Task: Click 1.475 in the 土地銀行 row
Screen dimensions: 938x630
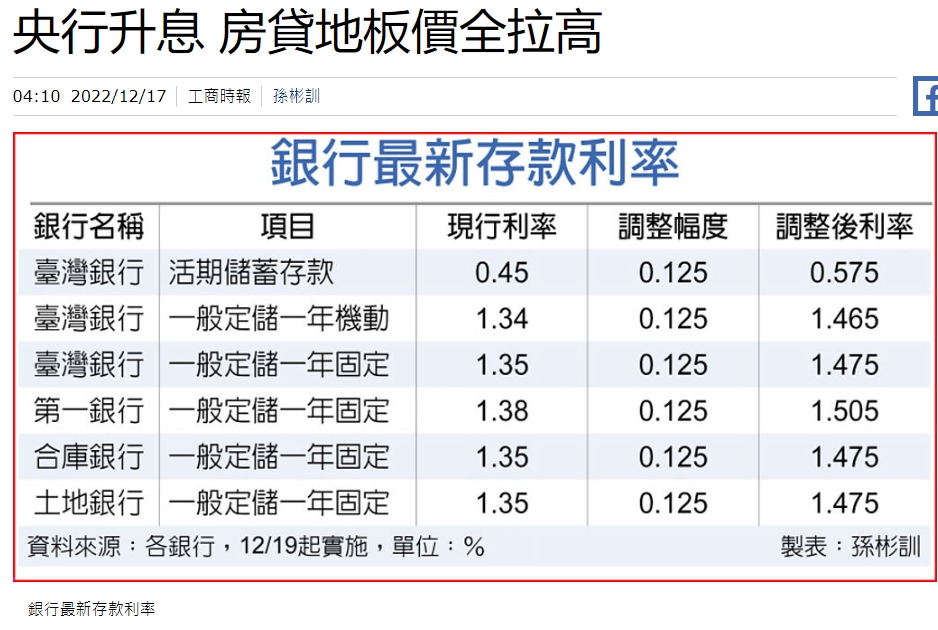Action: pos(845,503)
